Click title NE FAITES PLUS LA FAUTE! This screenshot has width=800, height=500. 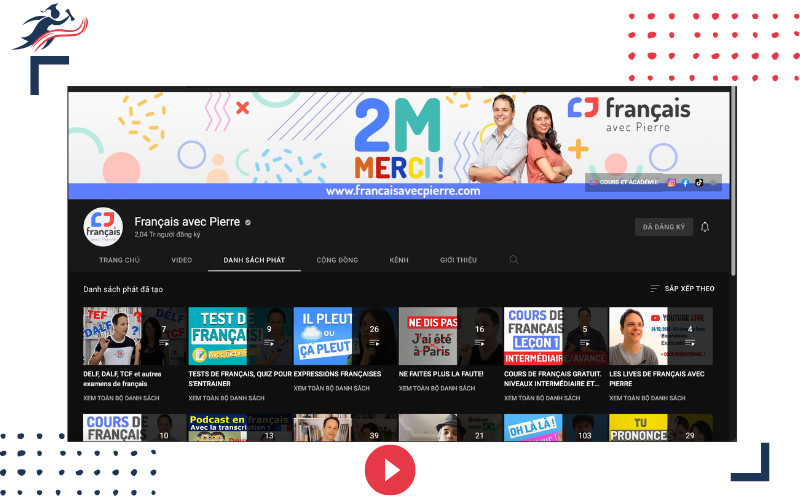(x=441, y=374)
